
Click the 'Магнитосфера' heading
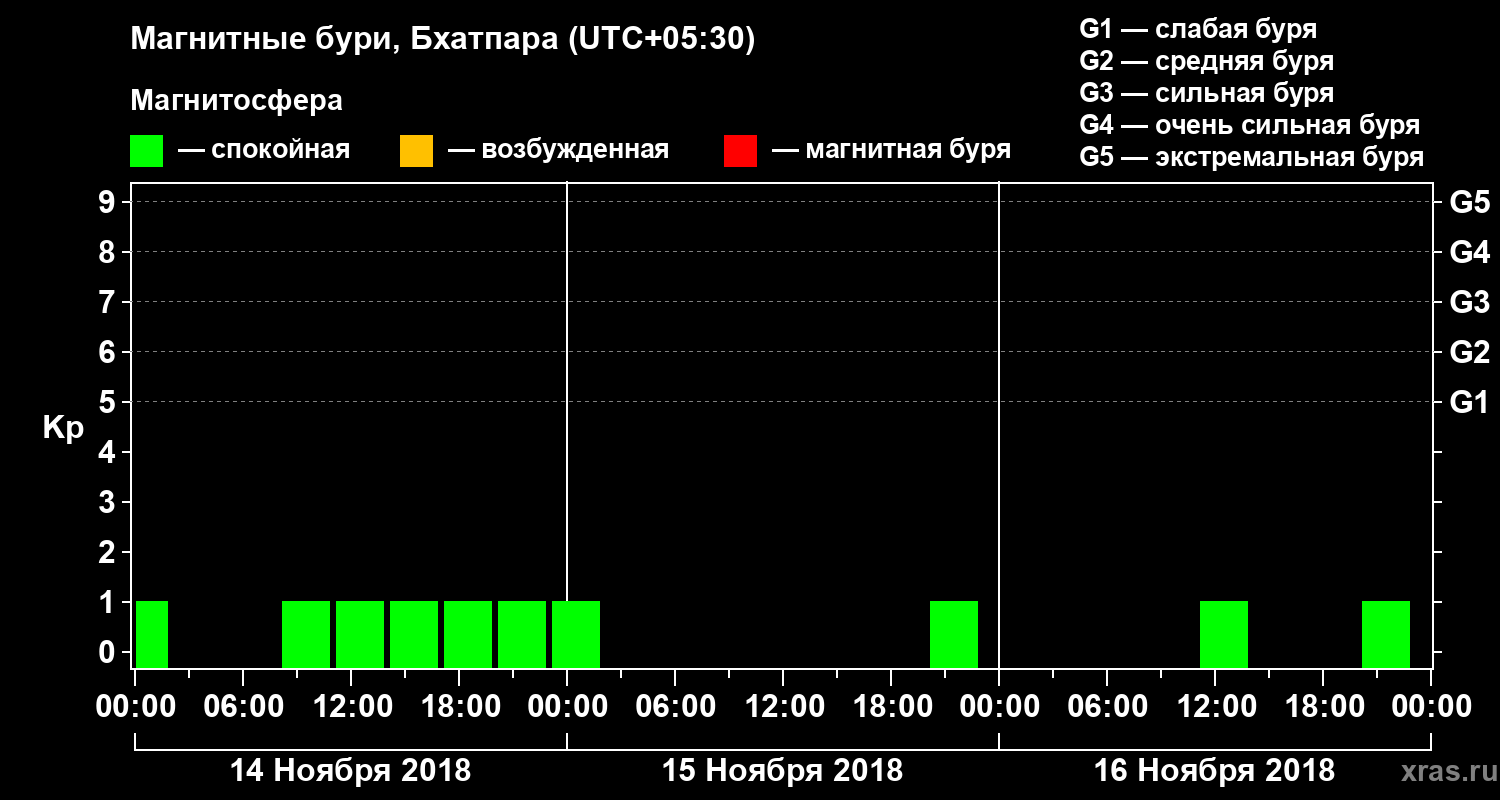(x=236, y=101)
